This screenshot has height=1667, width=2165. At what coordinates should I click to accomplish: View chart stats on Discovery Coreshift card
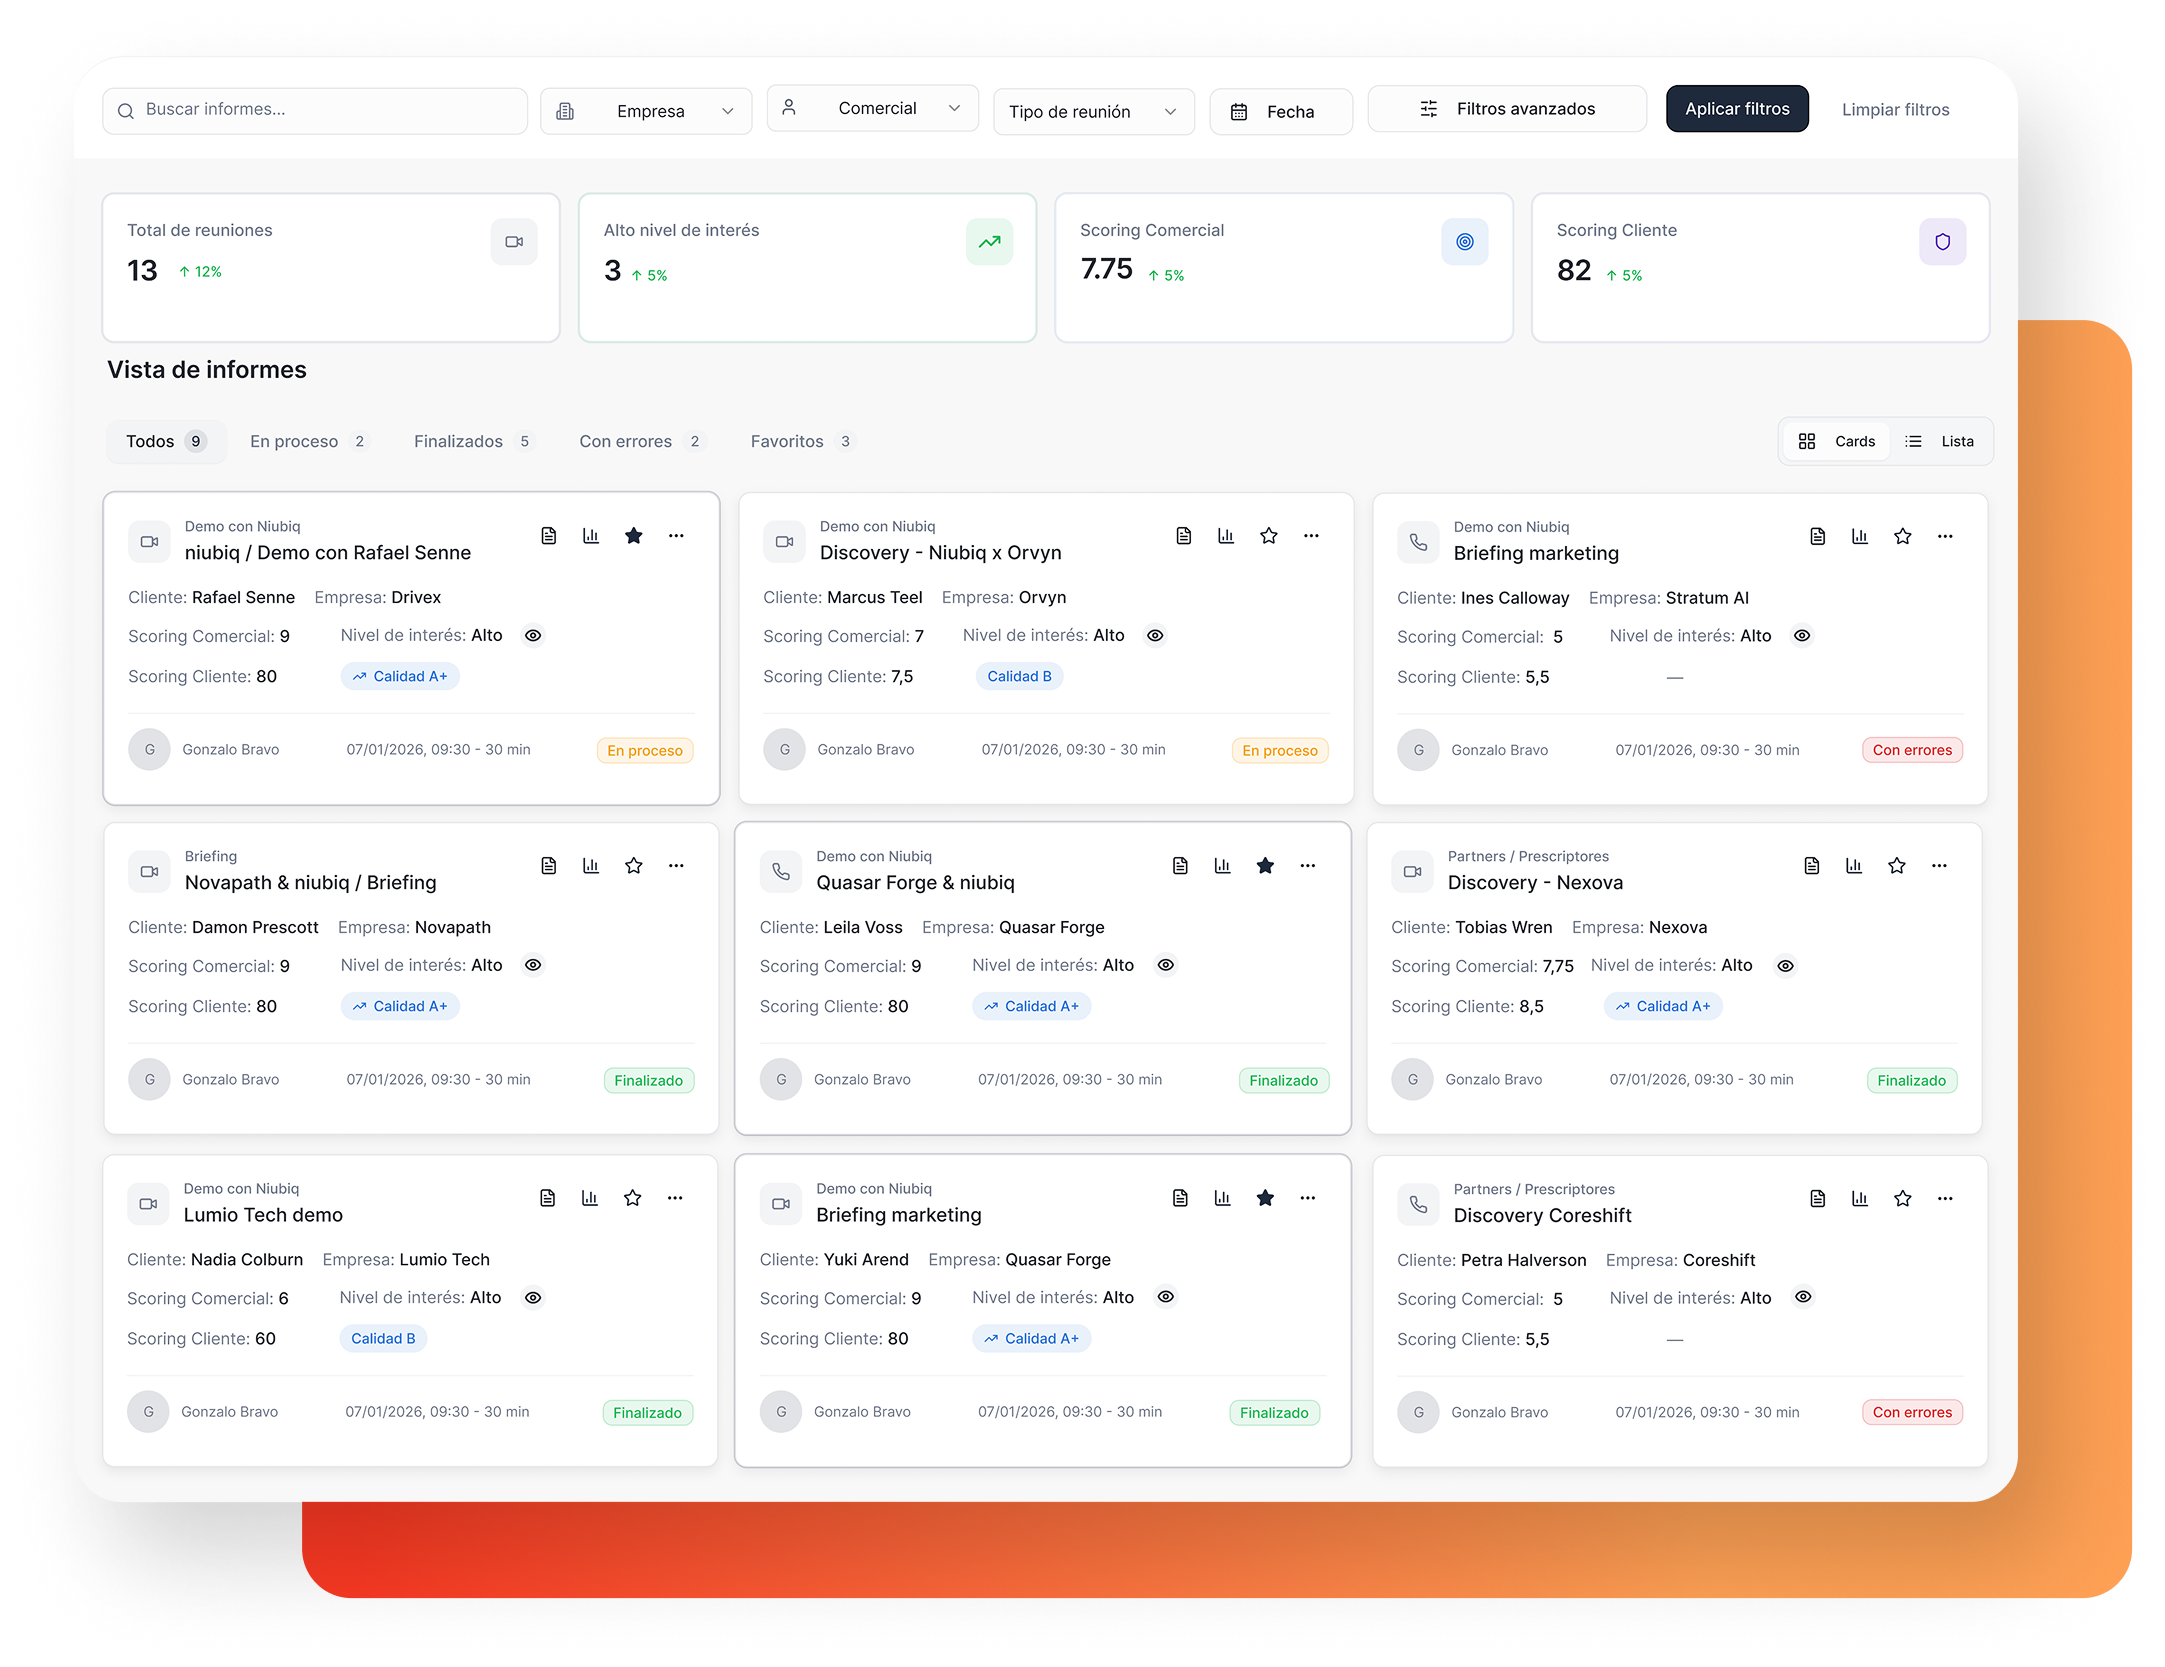click(x=1860, y=1199)
